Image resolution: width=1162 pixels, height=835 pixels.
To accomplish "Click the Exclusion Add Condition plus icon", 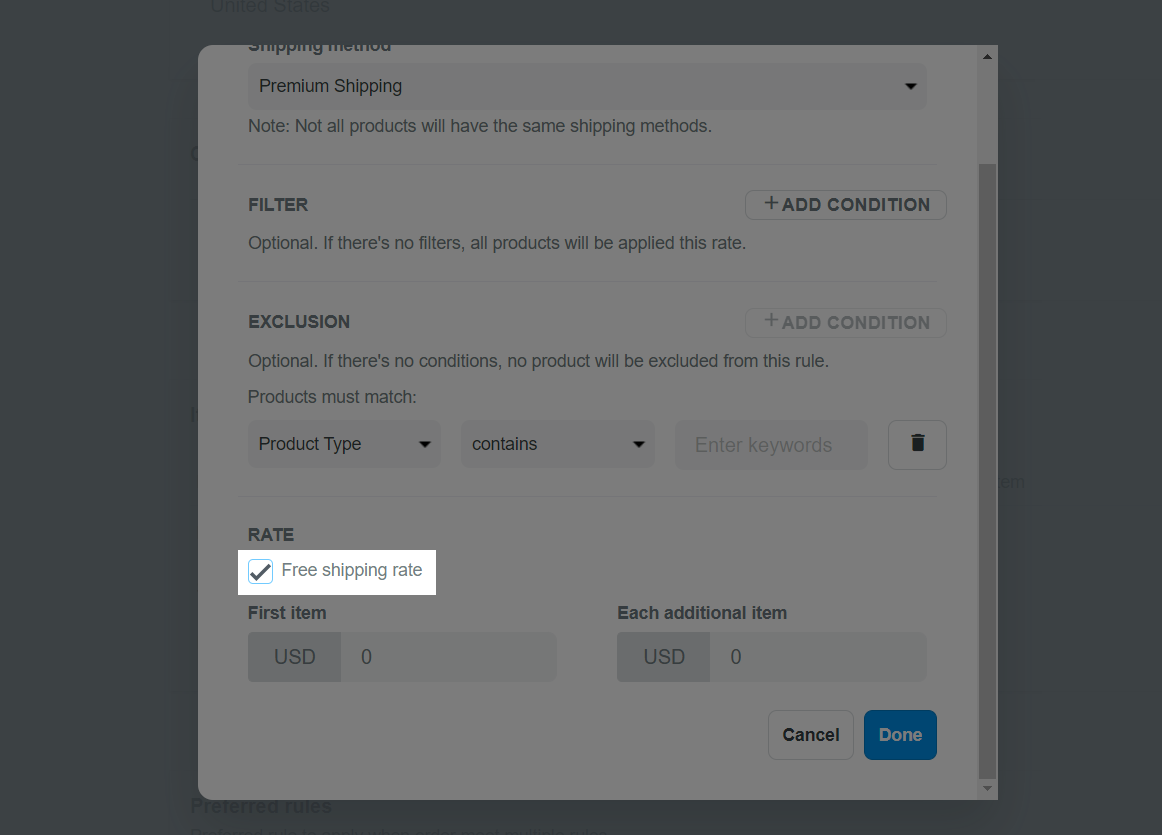I will click(771, 321).
